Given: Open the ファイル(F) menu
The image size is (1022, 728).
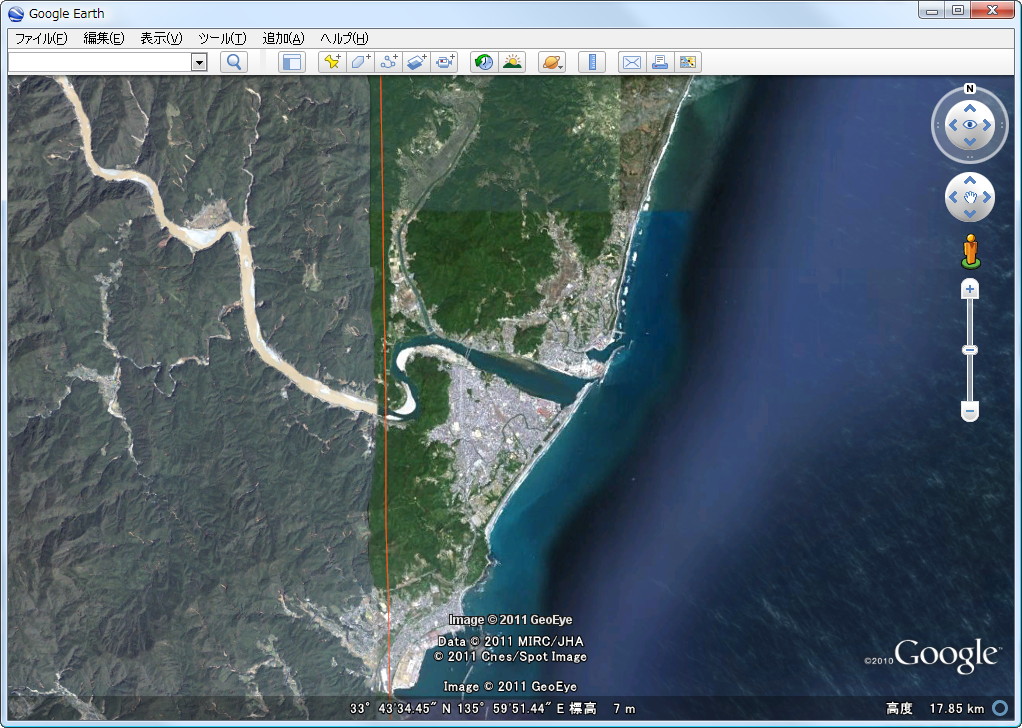Looking at the screenshot, I should pos(41,38).
